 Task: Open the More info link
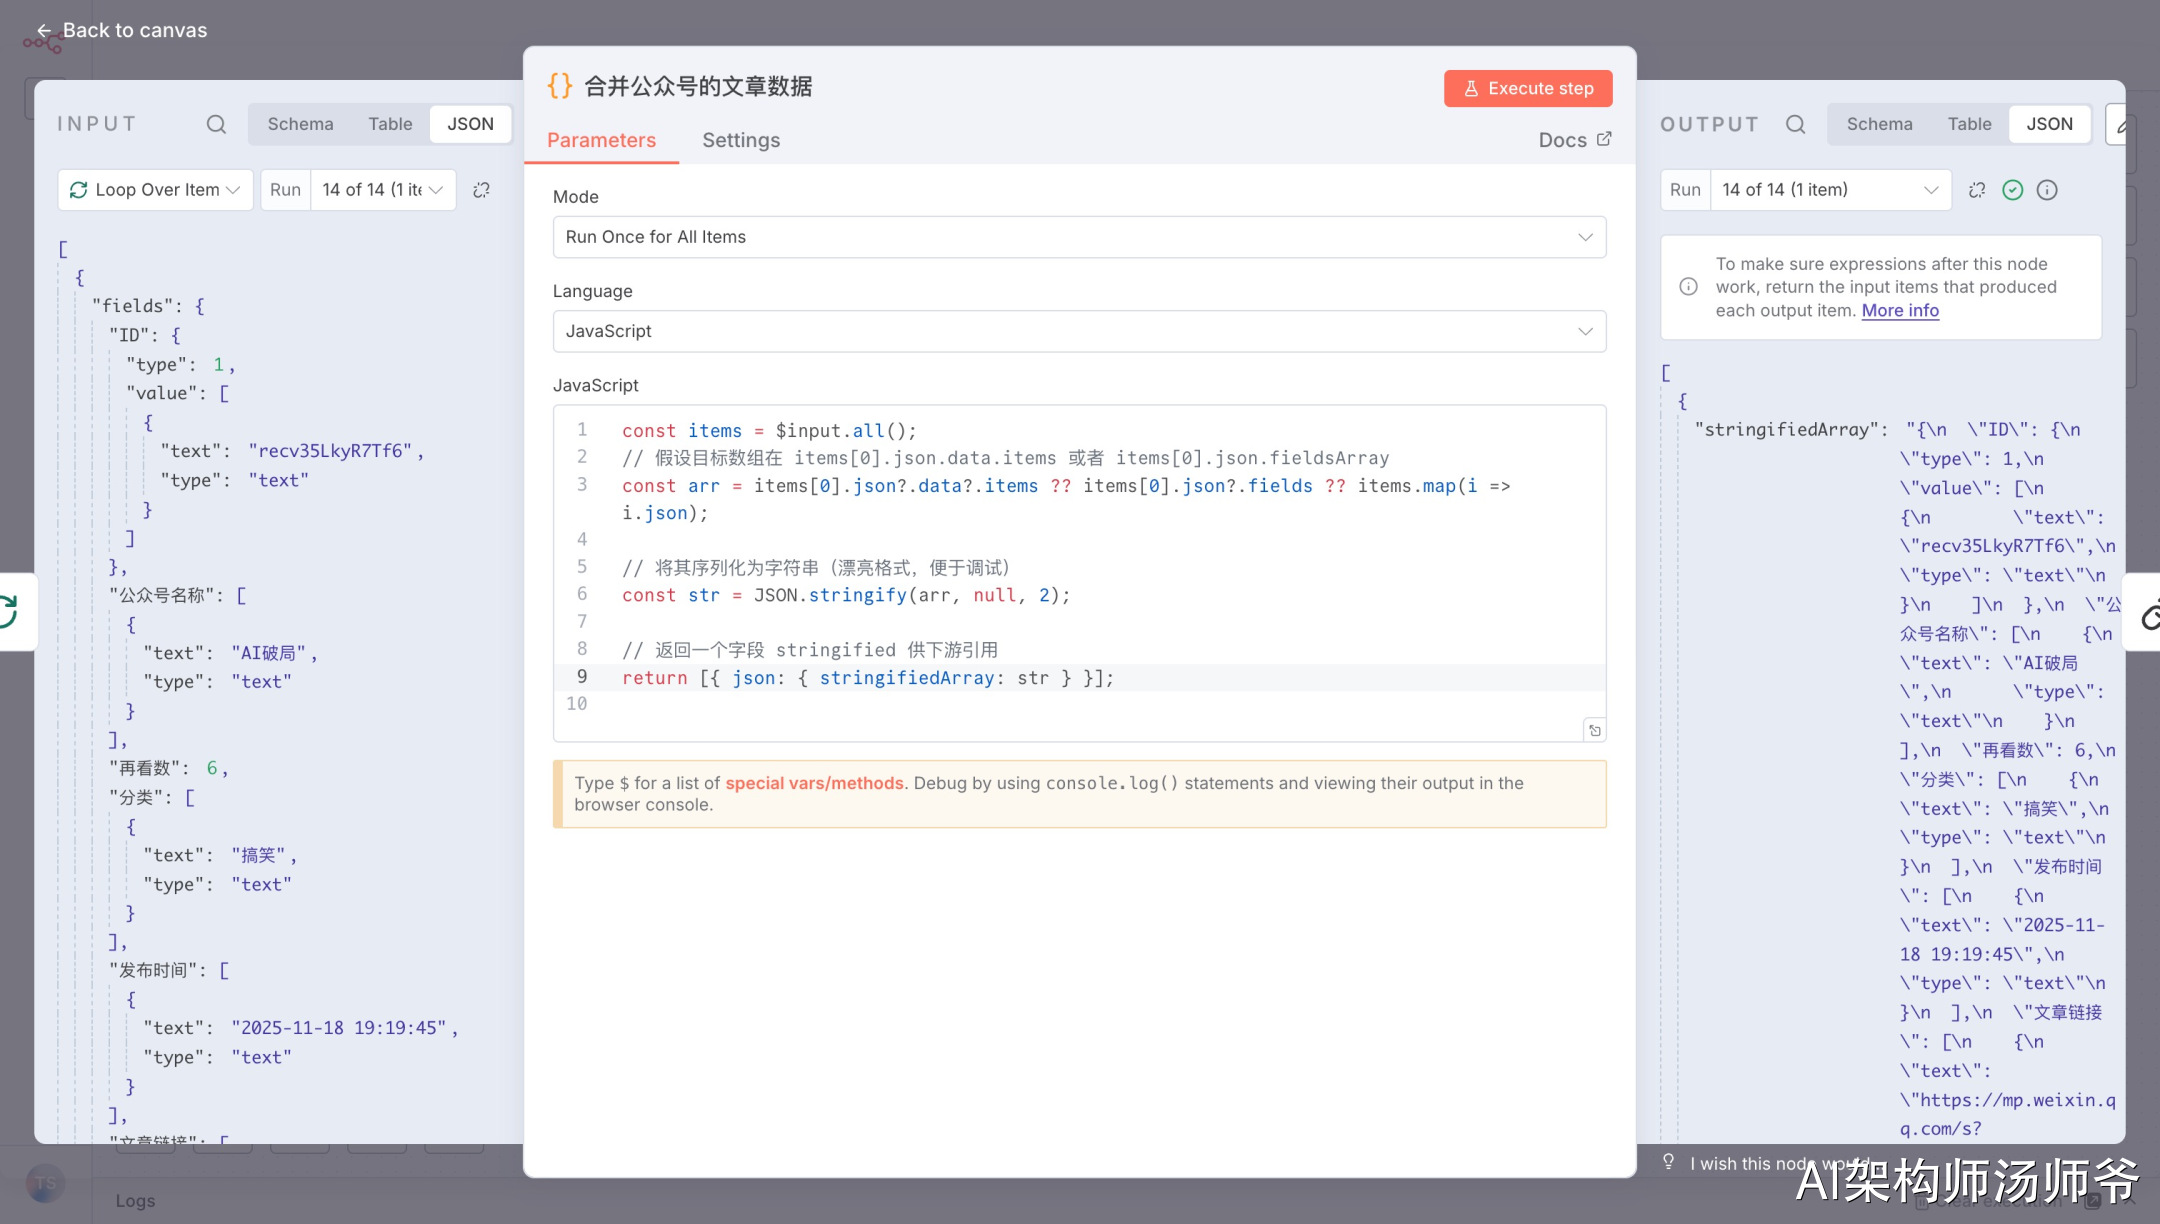point(1900,310)
